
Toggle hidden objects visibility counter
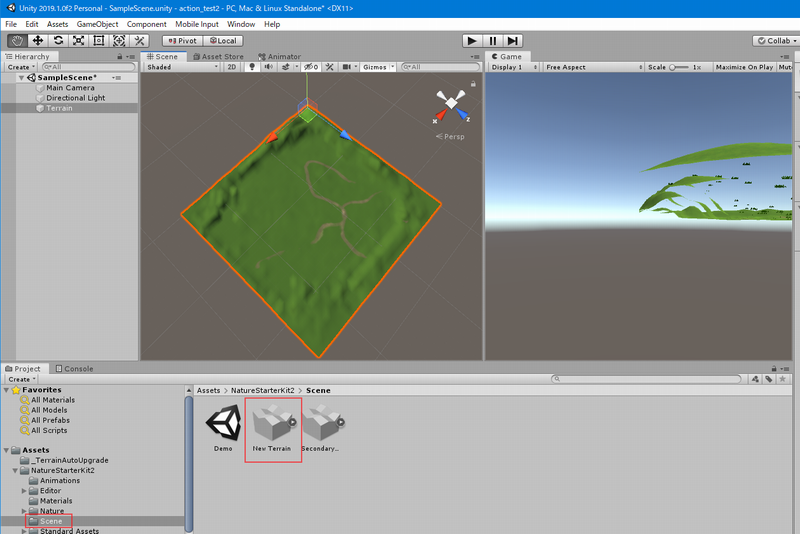coord(311,67)
